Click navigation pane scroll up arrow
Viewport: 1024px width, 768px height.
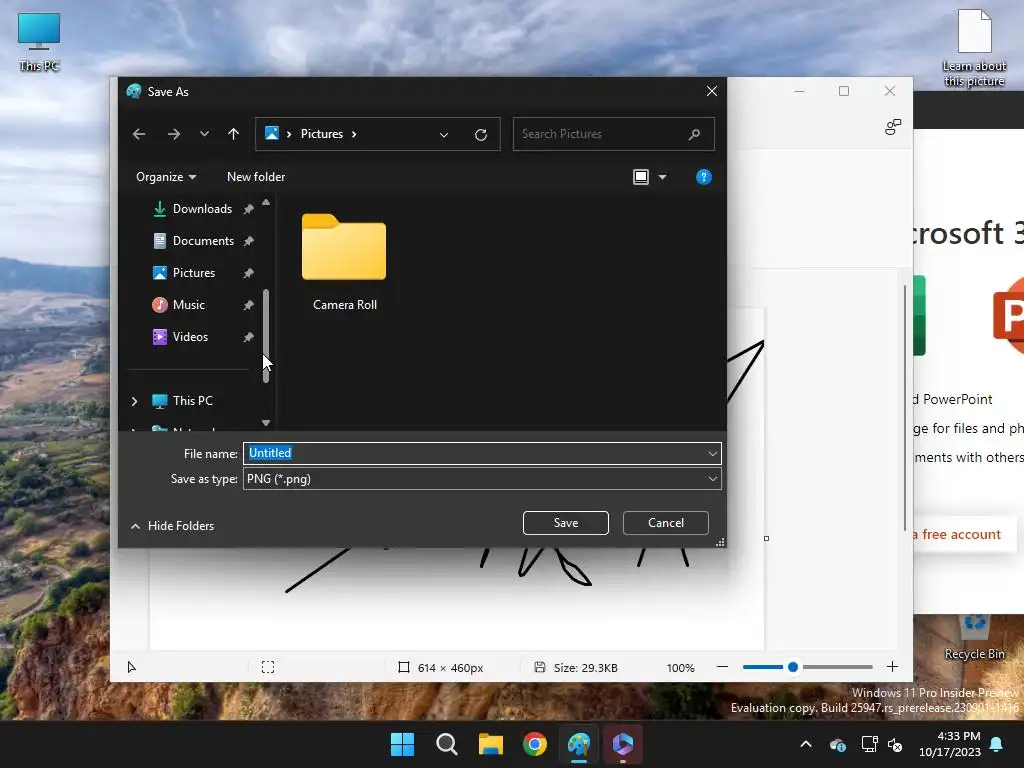(x=266, y=202)
